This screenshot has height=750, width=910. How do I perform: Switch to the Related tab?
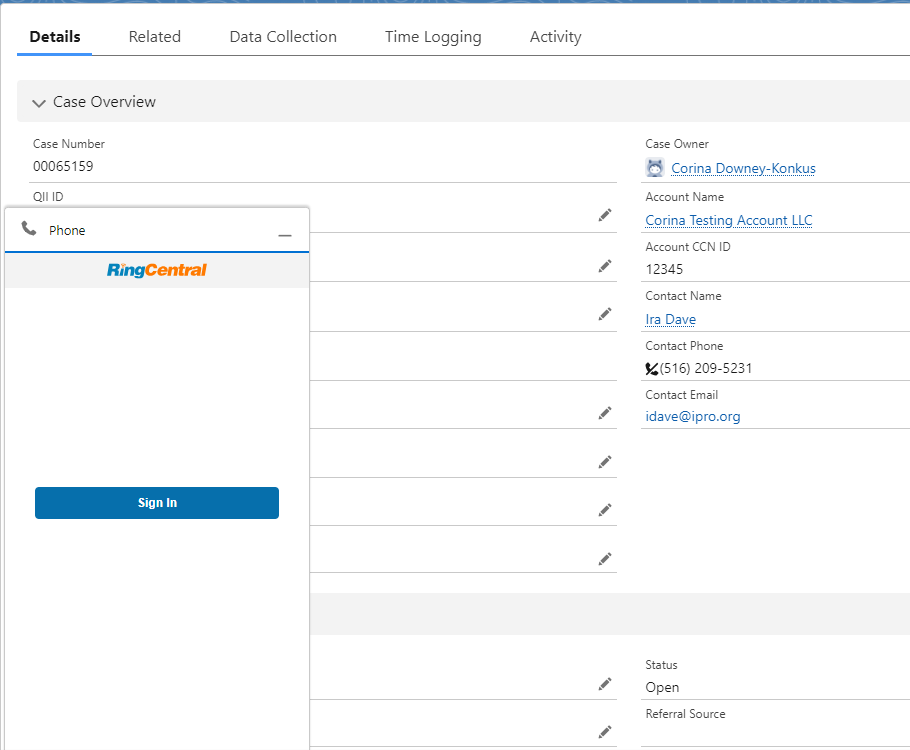154,37
